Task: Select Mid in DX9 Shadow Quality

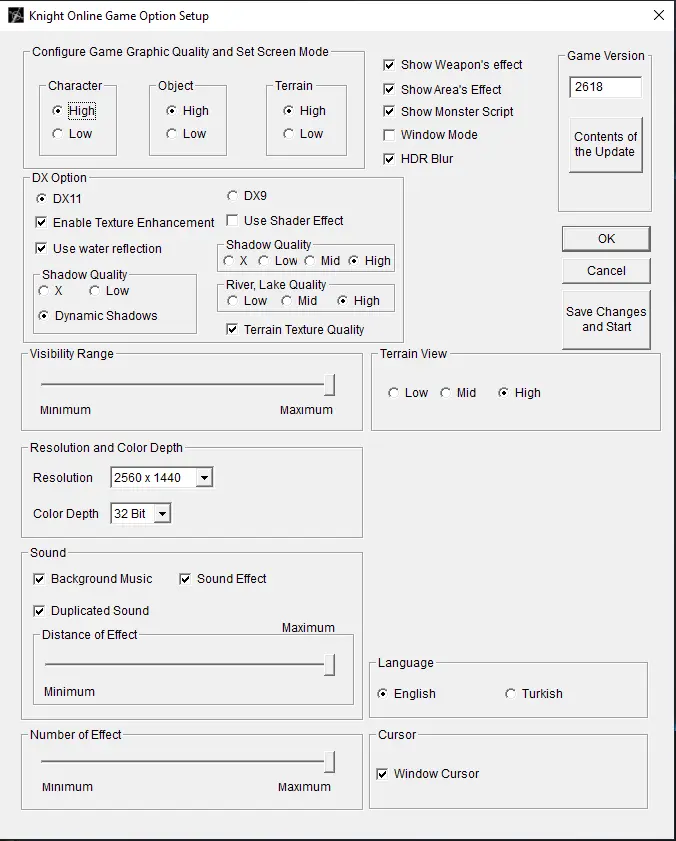Action: tap(309, 261)
